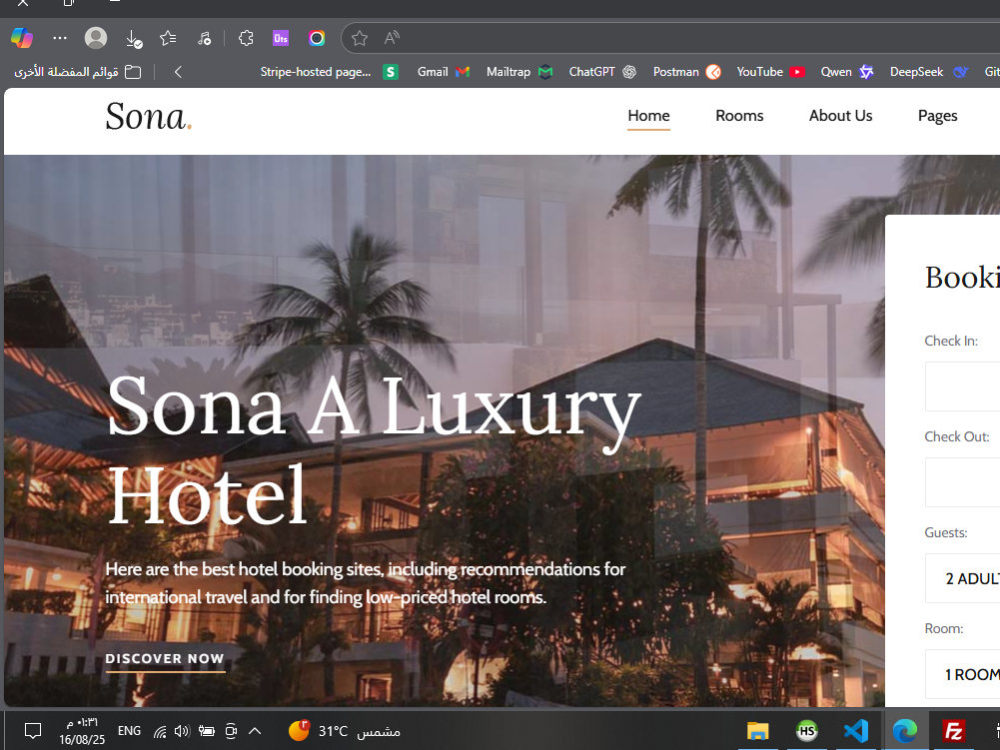Add this page to favorites star icon

(360, 38)
